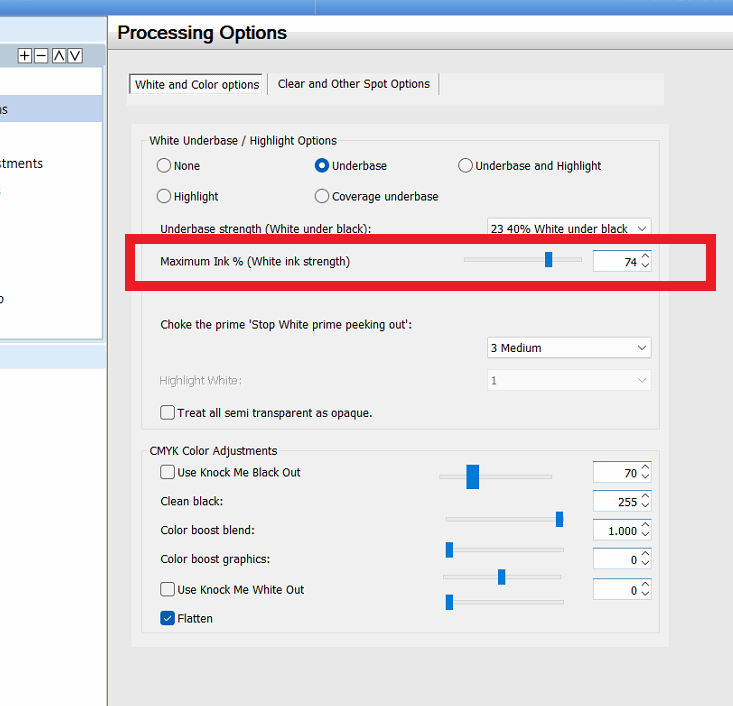Screen dimensions: 733x706
Task: Decrease Maximum Ink % with down arrow
Action: click(x=646, y=265)
